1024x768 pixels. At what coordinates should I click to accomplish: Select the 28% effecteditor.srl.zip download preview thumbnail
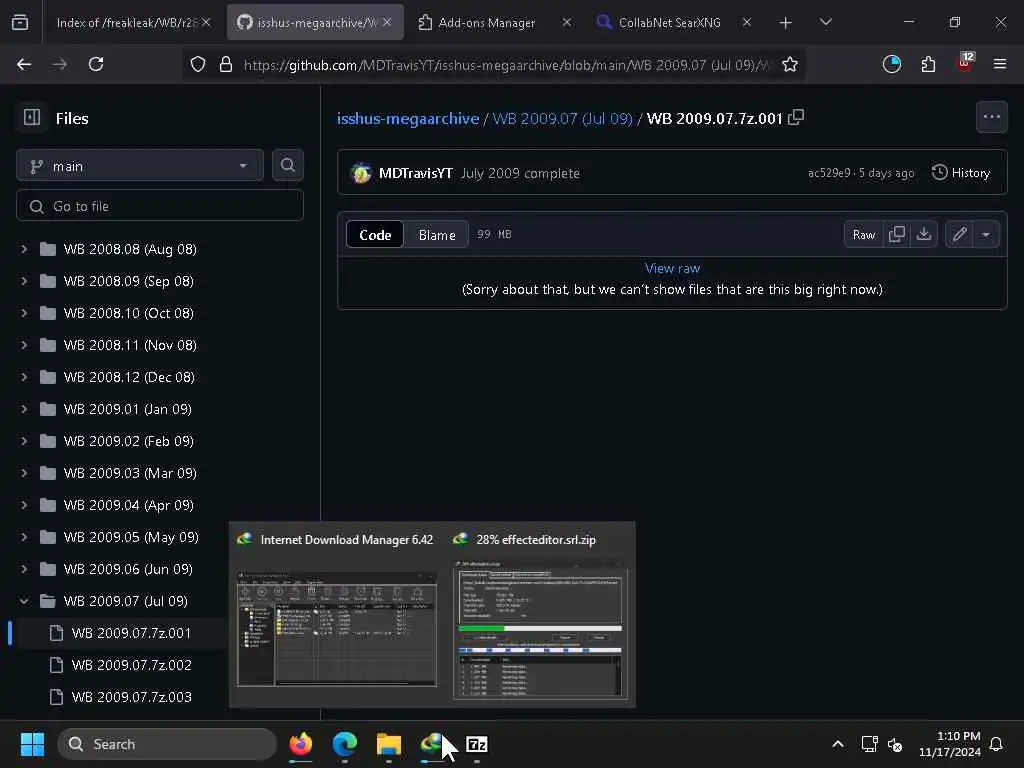click(540, 615)
